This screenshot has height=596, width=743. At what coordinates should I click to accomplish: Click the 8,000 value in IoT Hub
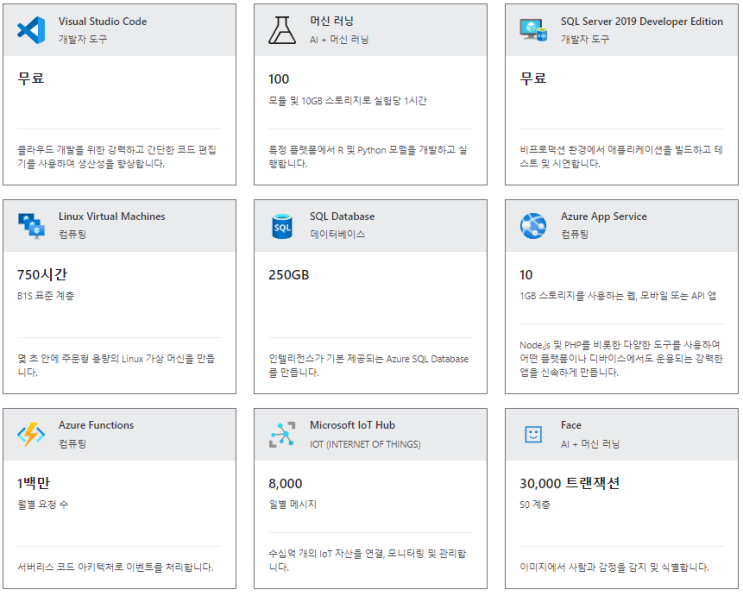tap(285, 484)
